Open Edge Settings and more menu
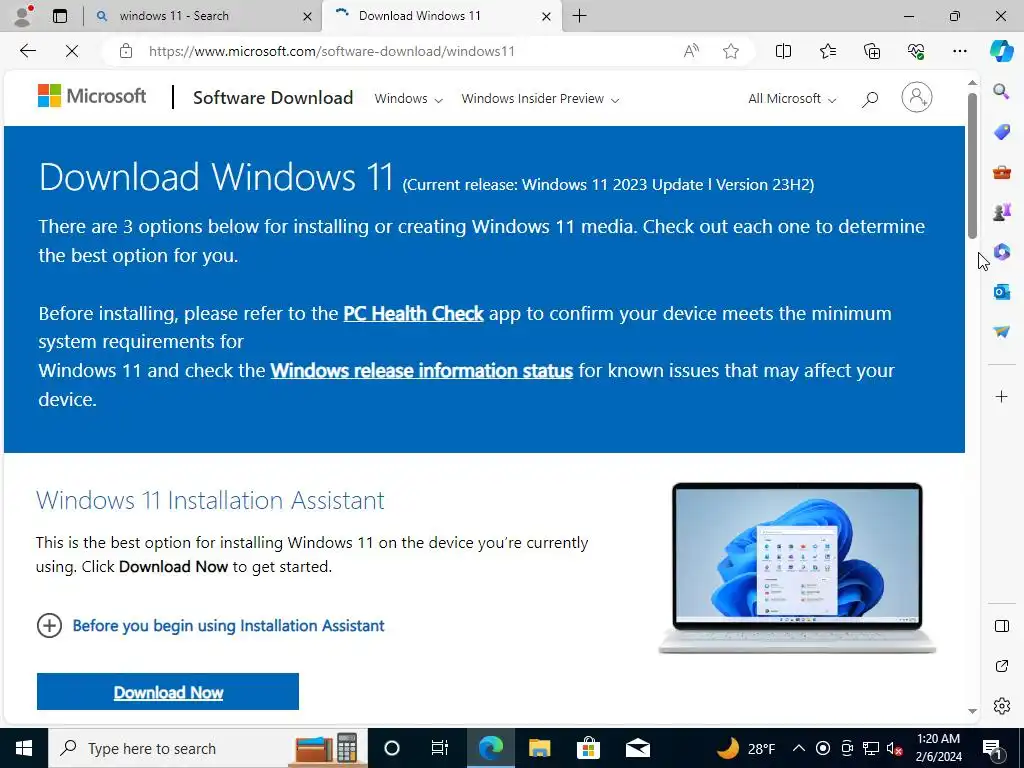 (x=959, y=51)
